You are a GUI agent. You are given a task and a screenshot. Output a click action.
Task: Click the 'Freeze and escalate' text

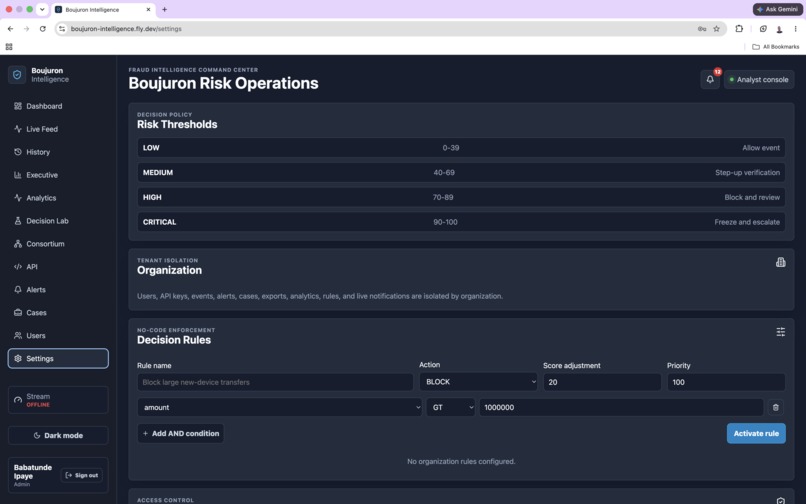(x=747, y=222)
